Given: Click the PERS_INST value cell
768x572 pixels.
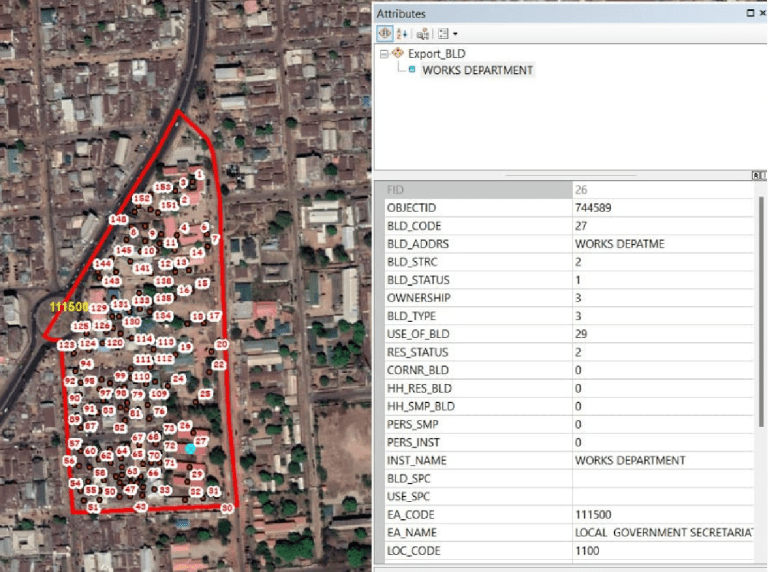Looking at the screenshot, I should pyautogui.click(x=663, y=442).
